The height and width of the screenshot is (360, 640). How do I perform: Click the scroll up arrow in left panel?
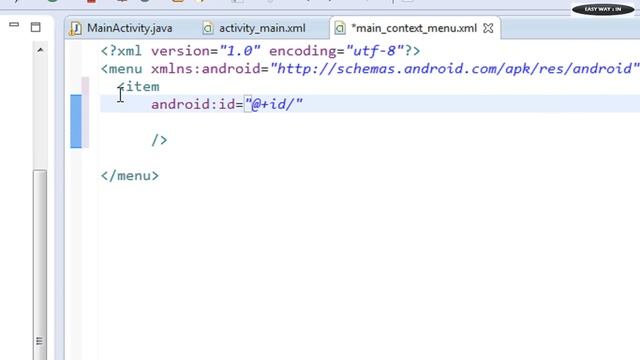pyautogui.click(x=40, y=50)
